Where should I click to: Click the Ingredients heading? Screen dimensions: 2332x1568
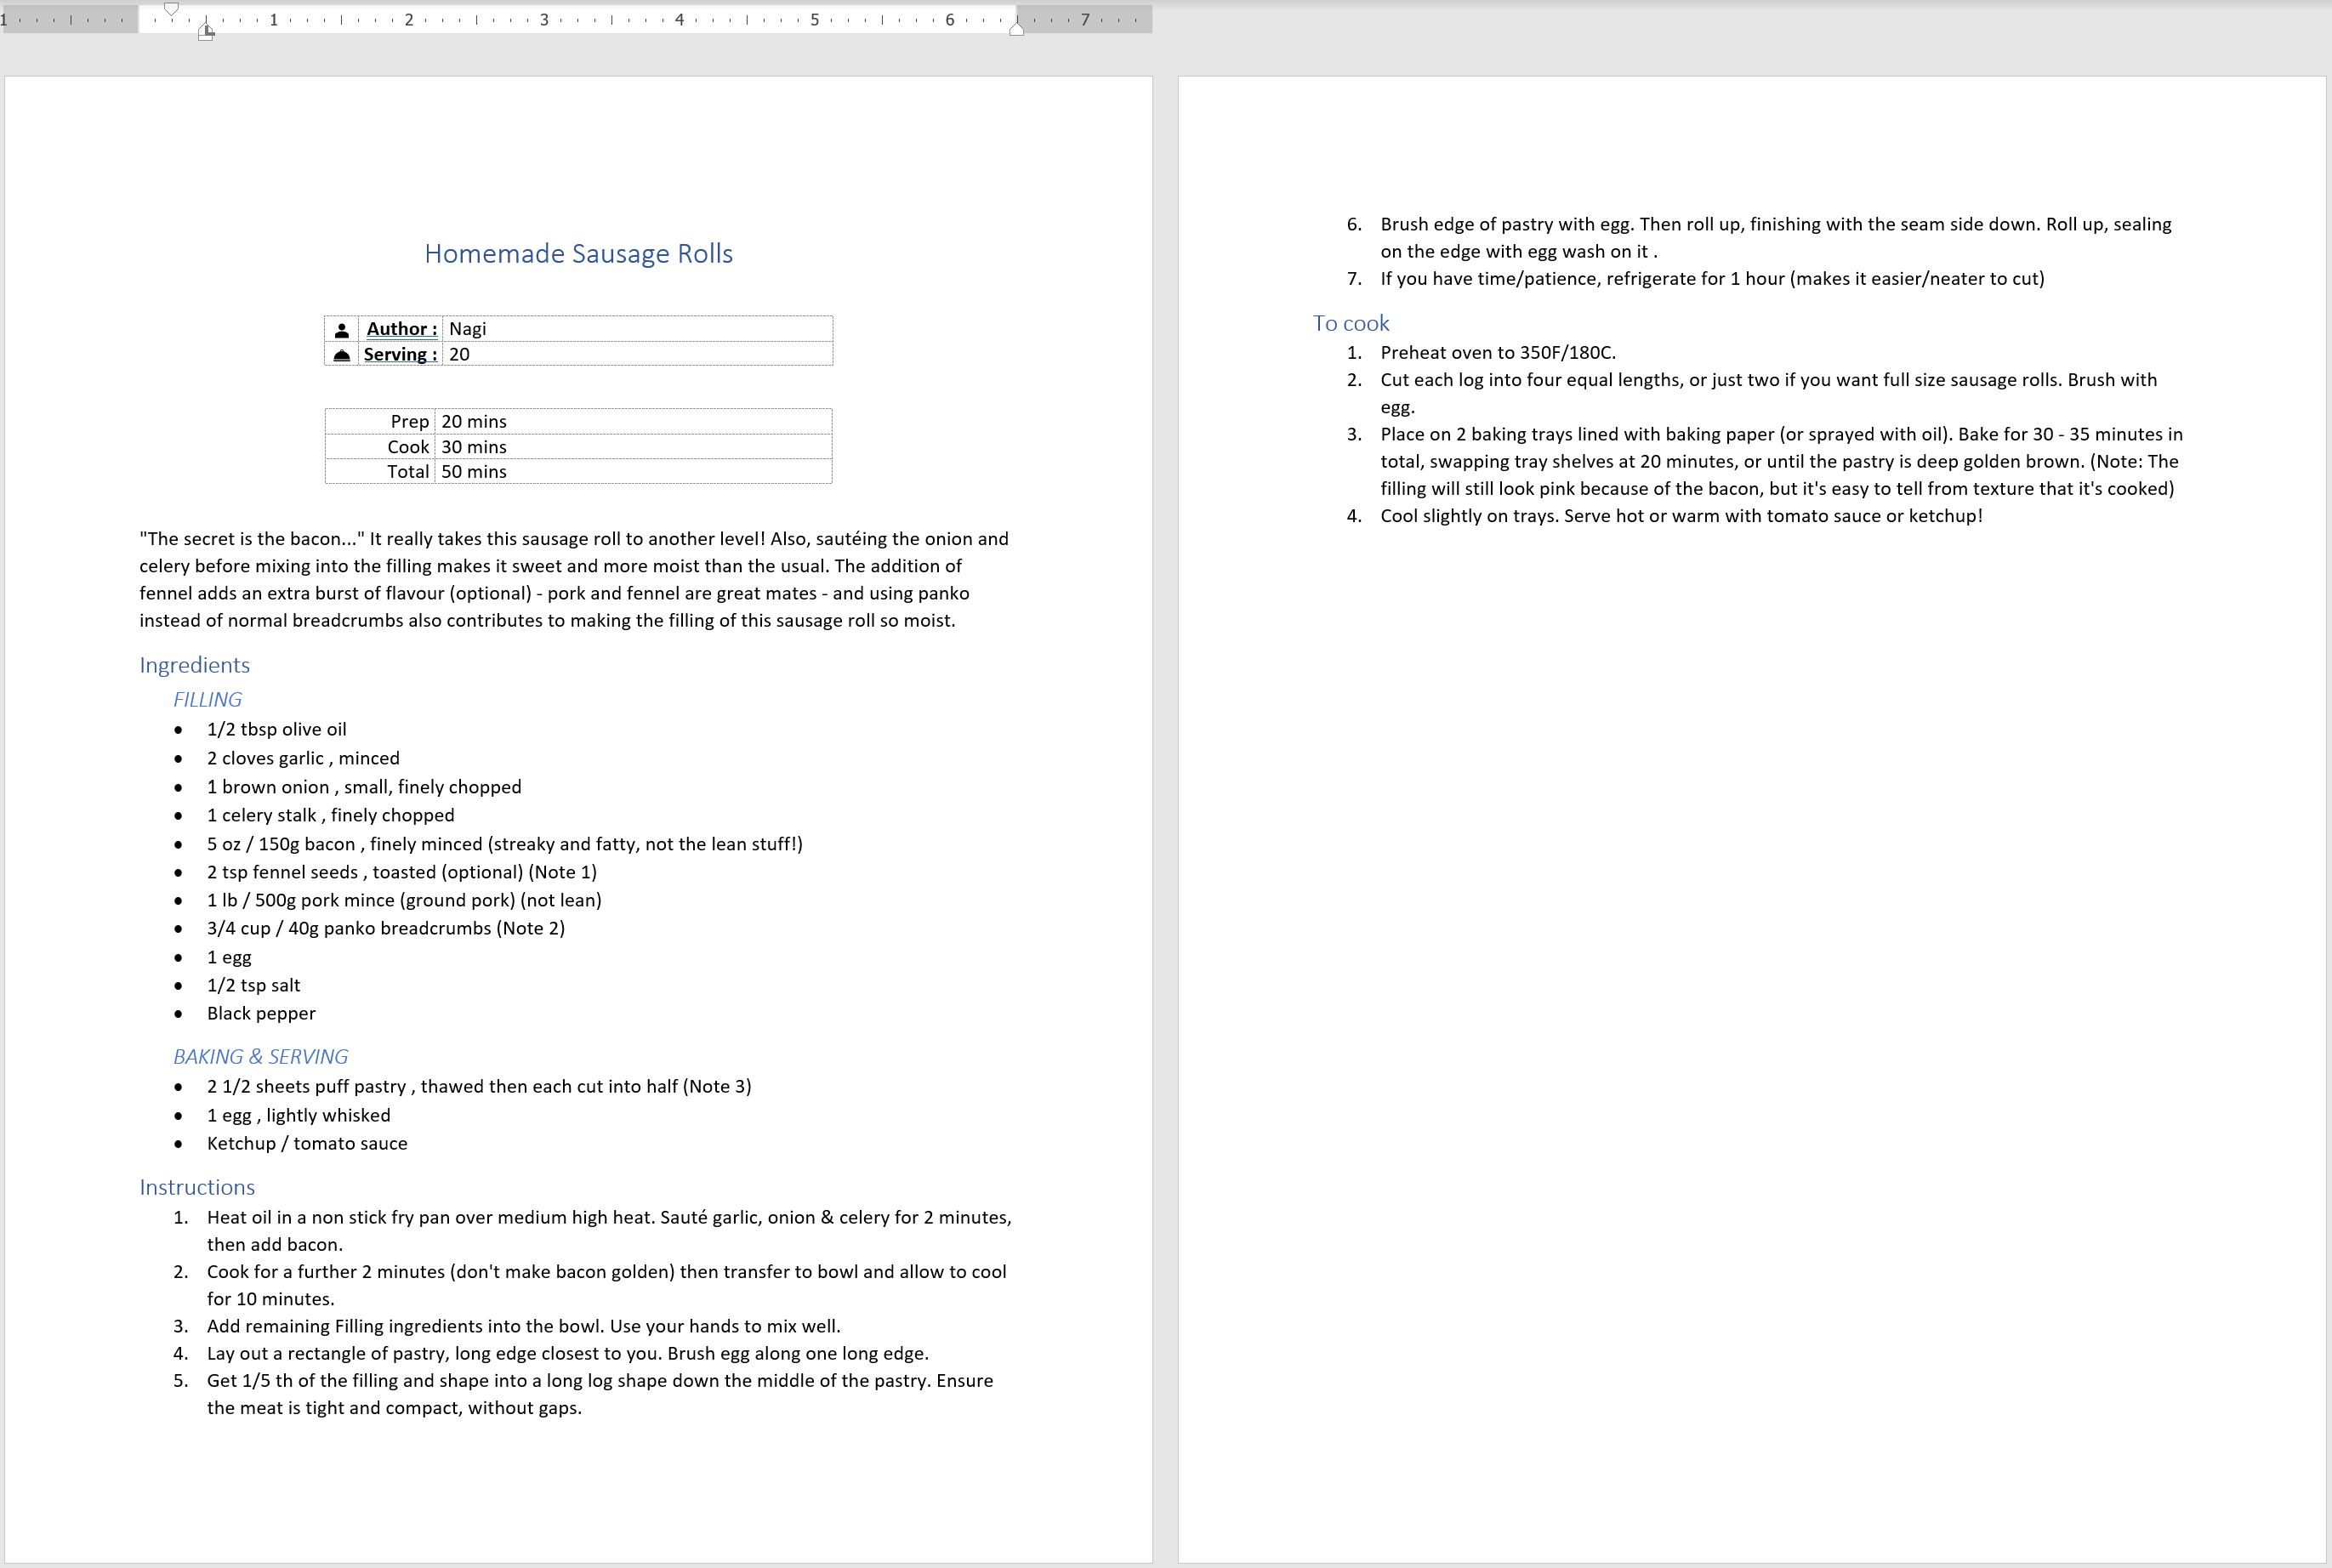[195, 665]
